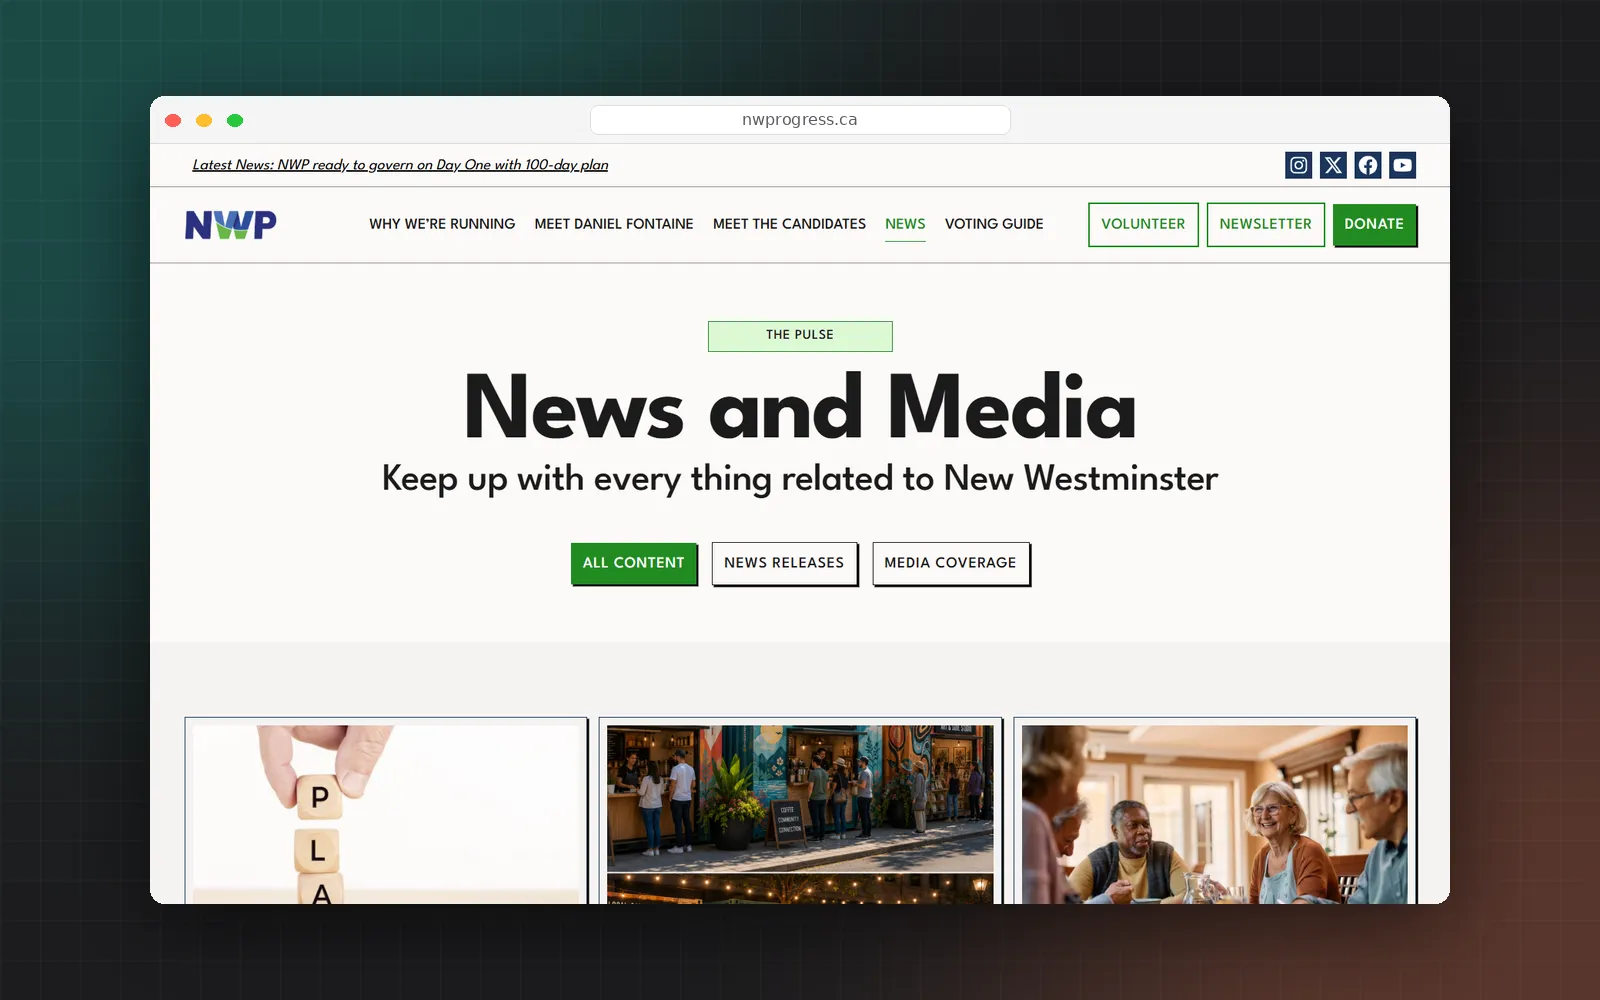Image resolution: width=1600 pixels, height=1000 pixels.
Task: Open the Facebook social icon
Action: point(1368,165)
